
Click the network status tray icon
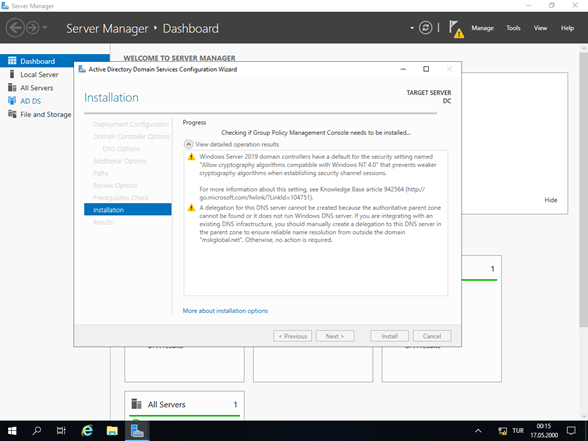[x=502, y=431]
